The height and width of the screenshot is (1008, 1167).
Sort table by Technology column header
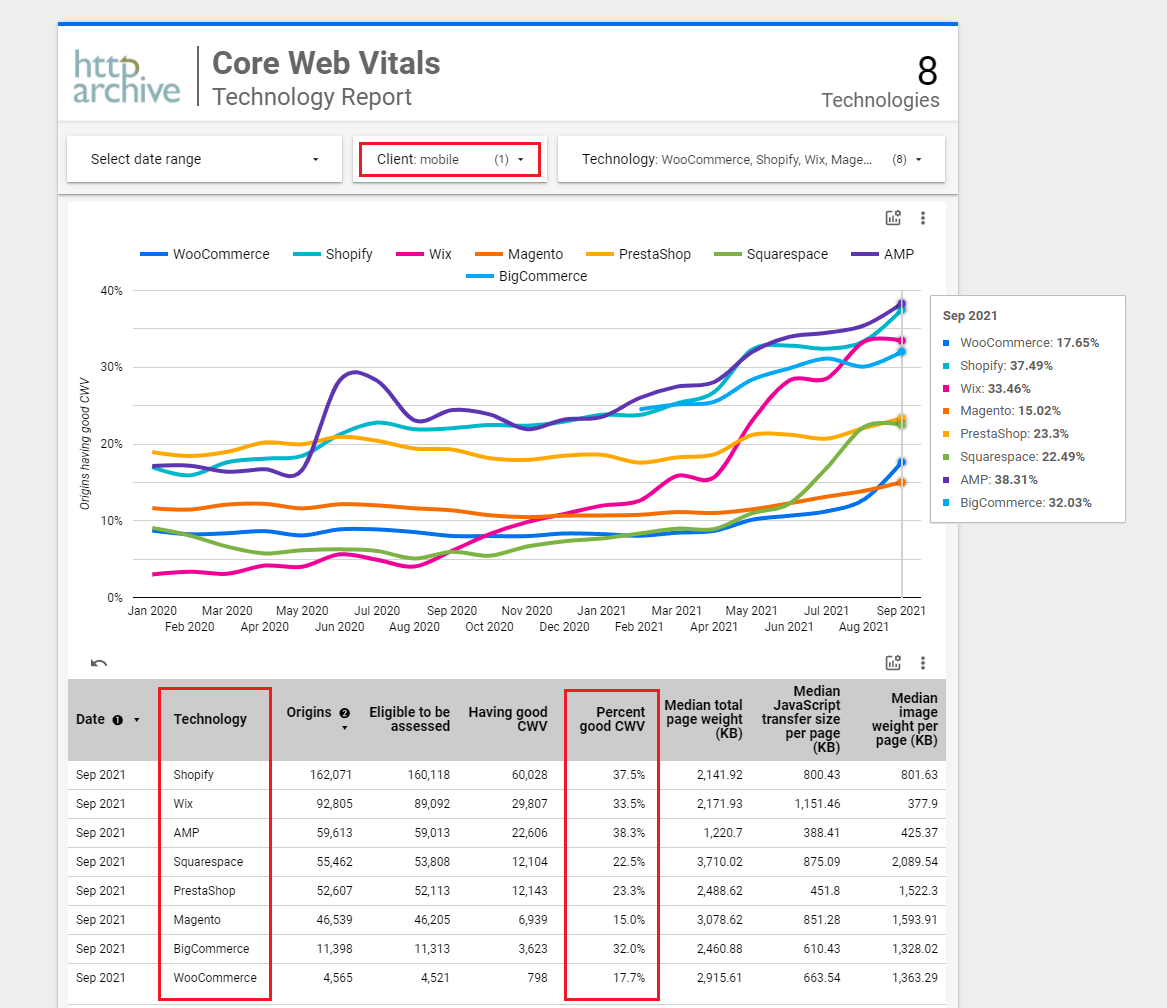pyautogui.click(x=210, y=719)
